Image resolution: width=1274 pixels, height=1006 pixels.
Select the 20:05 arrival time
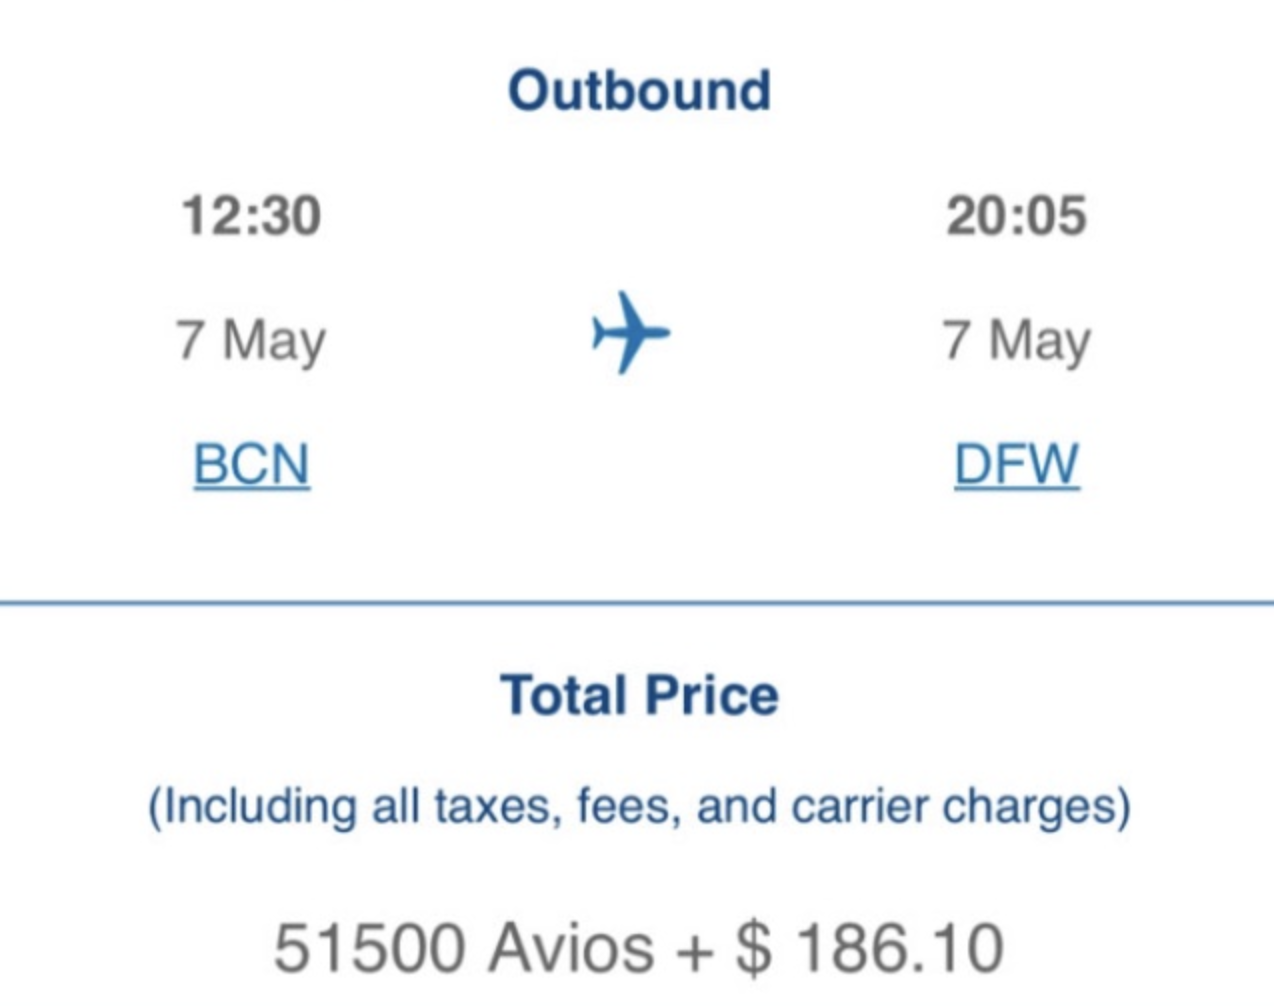coord(1016,215)
